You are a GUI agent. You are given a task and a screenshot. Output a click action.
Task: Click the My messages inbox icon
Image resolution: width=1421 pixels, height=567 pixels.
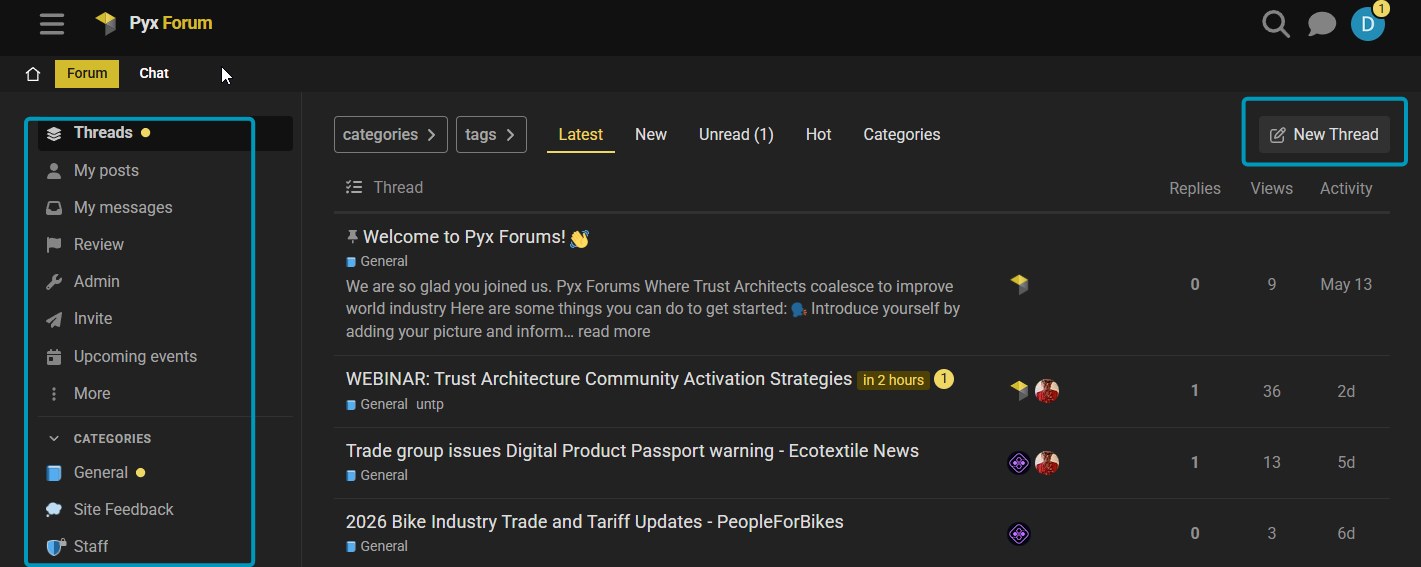click(x=54, y=208)
